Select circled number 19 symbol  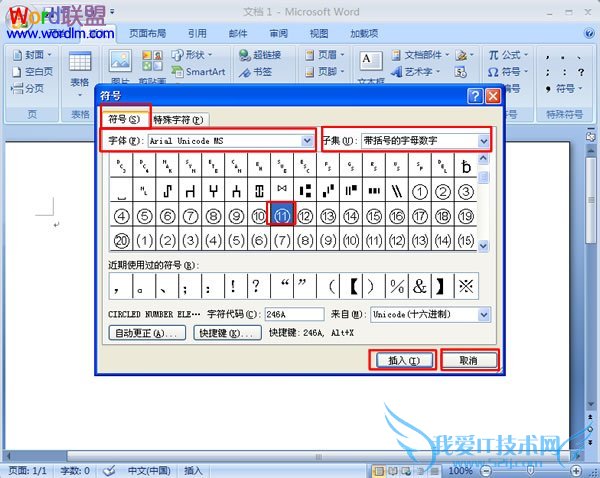[x=466, y=215]
